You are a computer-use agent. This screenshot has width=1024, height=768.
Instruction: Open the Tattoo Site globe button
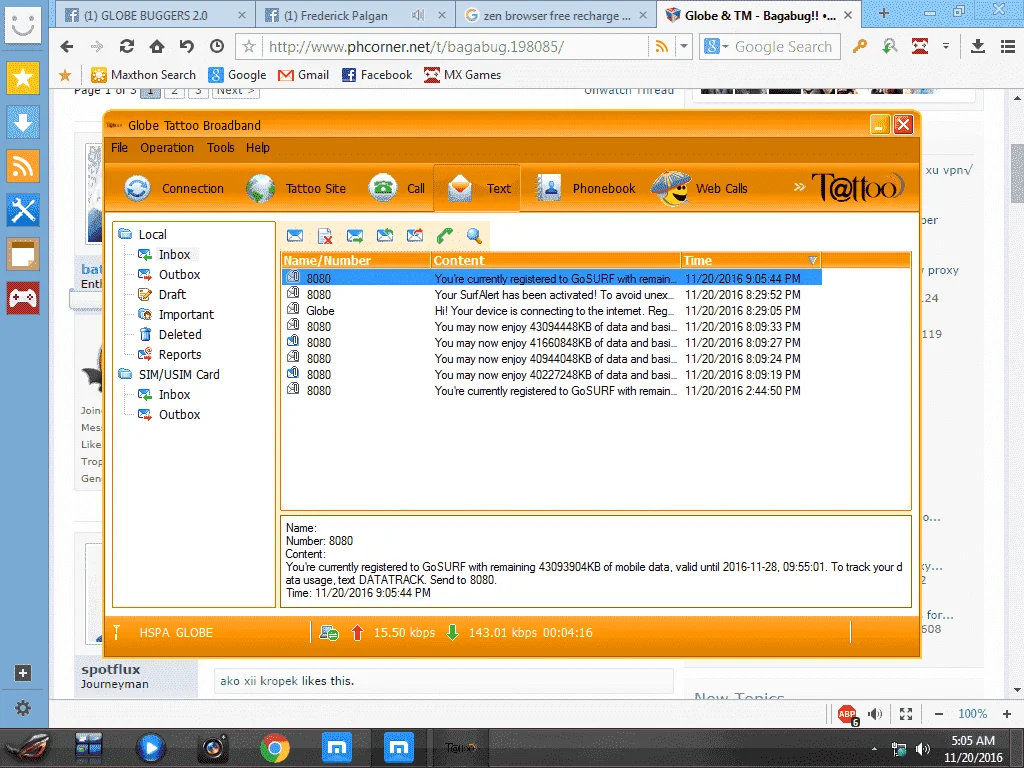click(296, 188)
